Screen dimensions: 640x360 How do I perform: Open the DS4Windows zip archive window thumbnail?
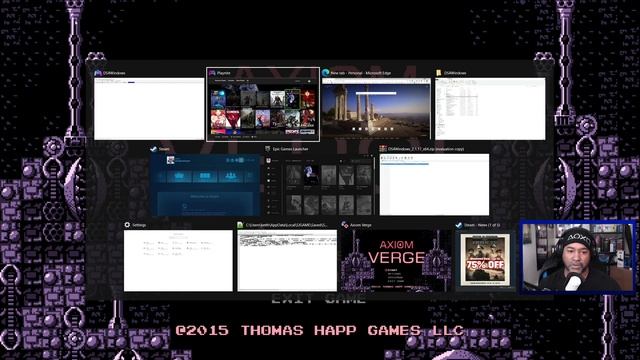click(x=434, y=184)
